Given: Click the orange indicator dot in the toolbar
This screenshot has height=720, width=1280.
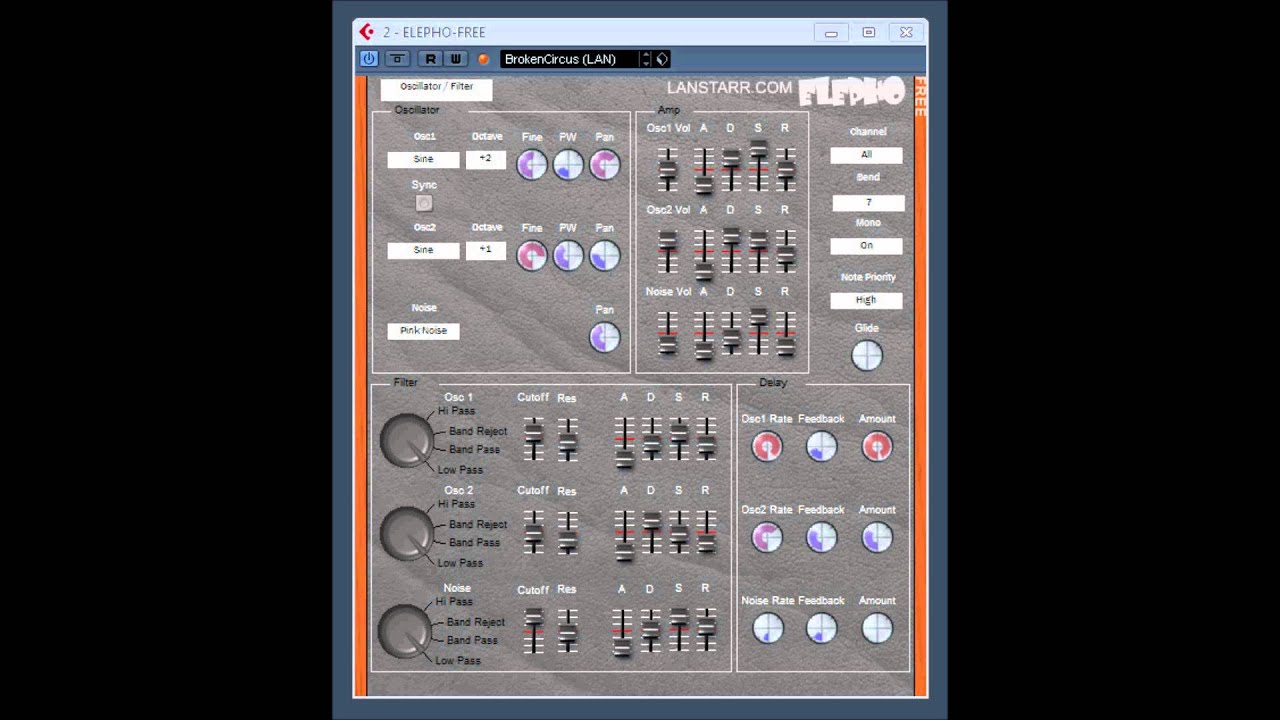Looking at the screenshot, I should point(484,59).
